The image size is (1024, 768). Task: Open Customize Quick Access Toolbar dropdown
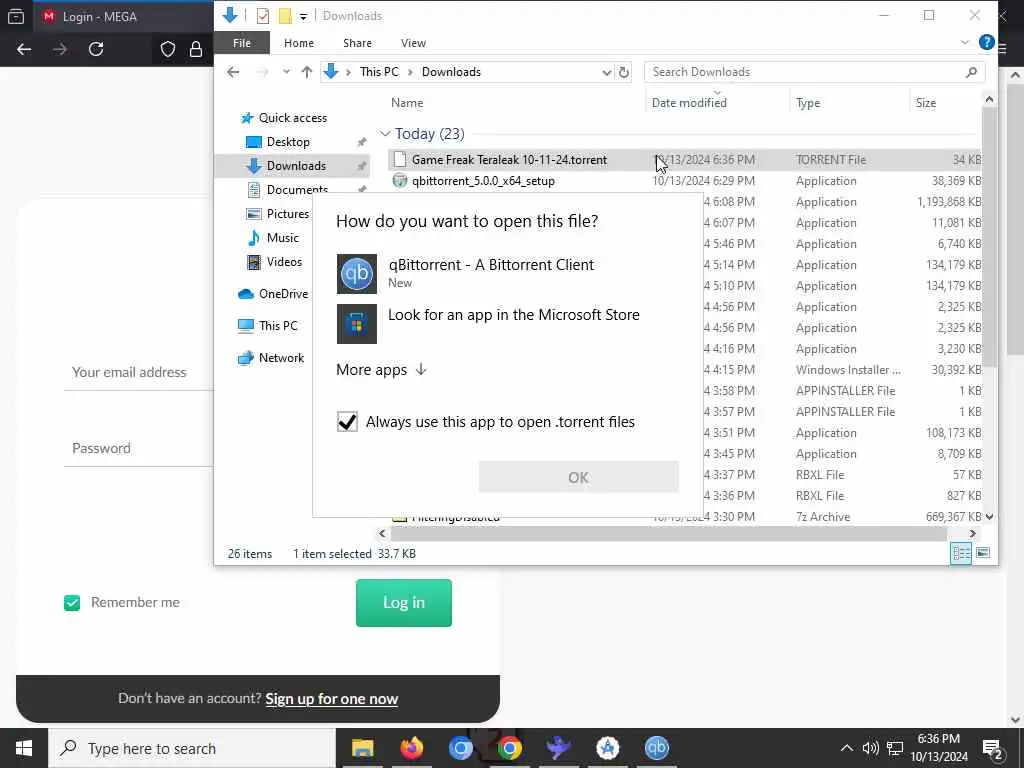pyautogui.click(x=304, y=16)
